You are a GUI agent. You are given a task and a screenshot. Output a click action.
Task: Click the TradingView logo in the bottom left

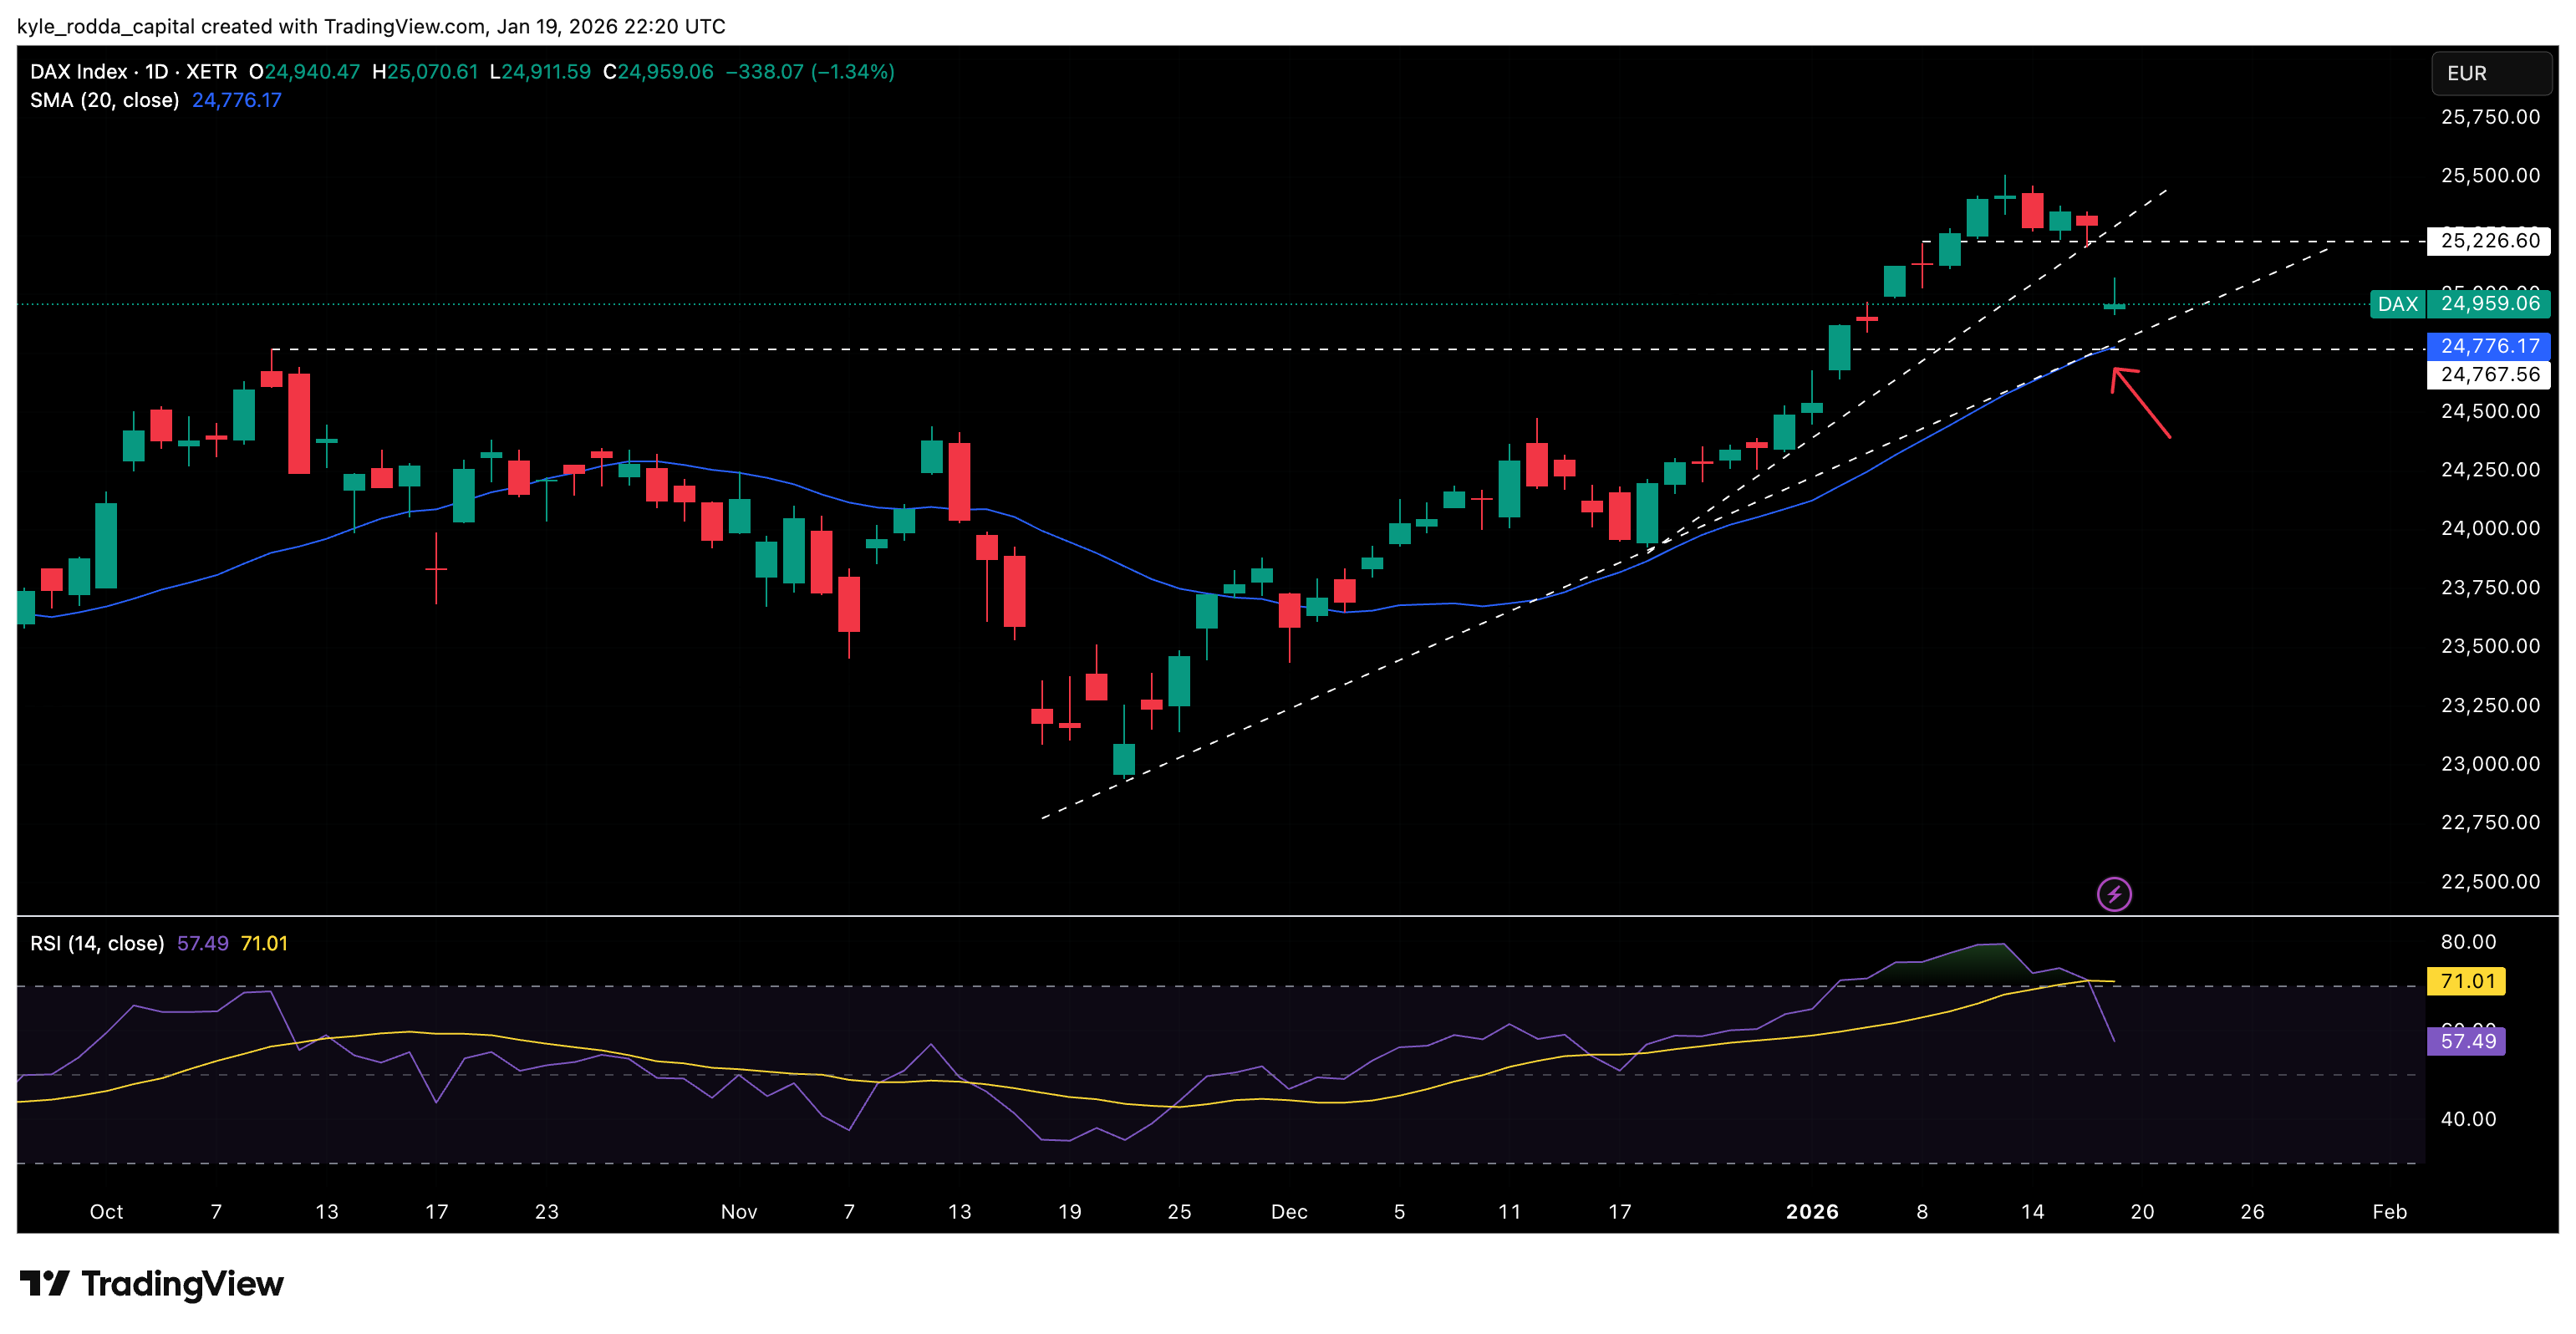148,1284
